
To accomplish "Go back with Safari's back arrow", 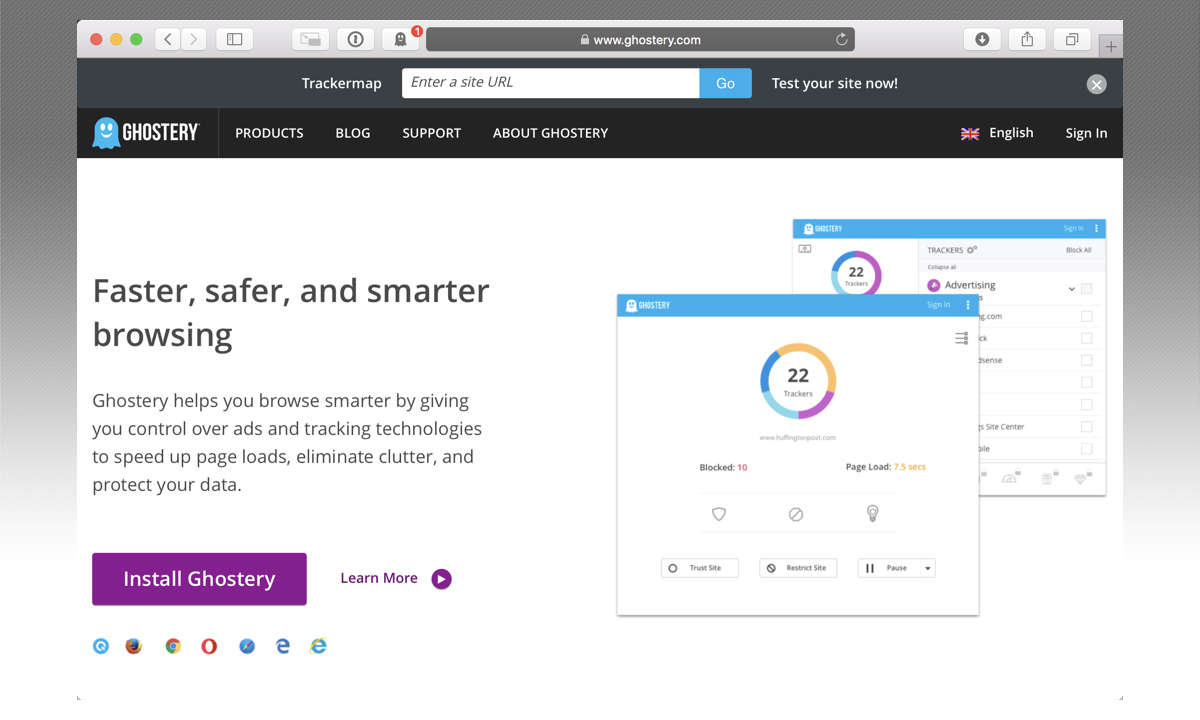I will (x=168, y=39).
